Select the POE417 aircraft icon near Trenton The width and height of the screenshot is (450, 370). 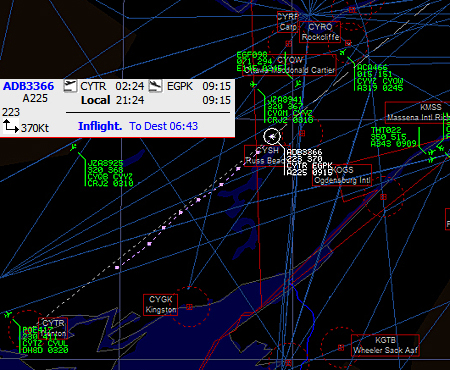[8, 314]
